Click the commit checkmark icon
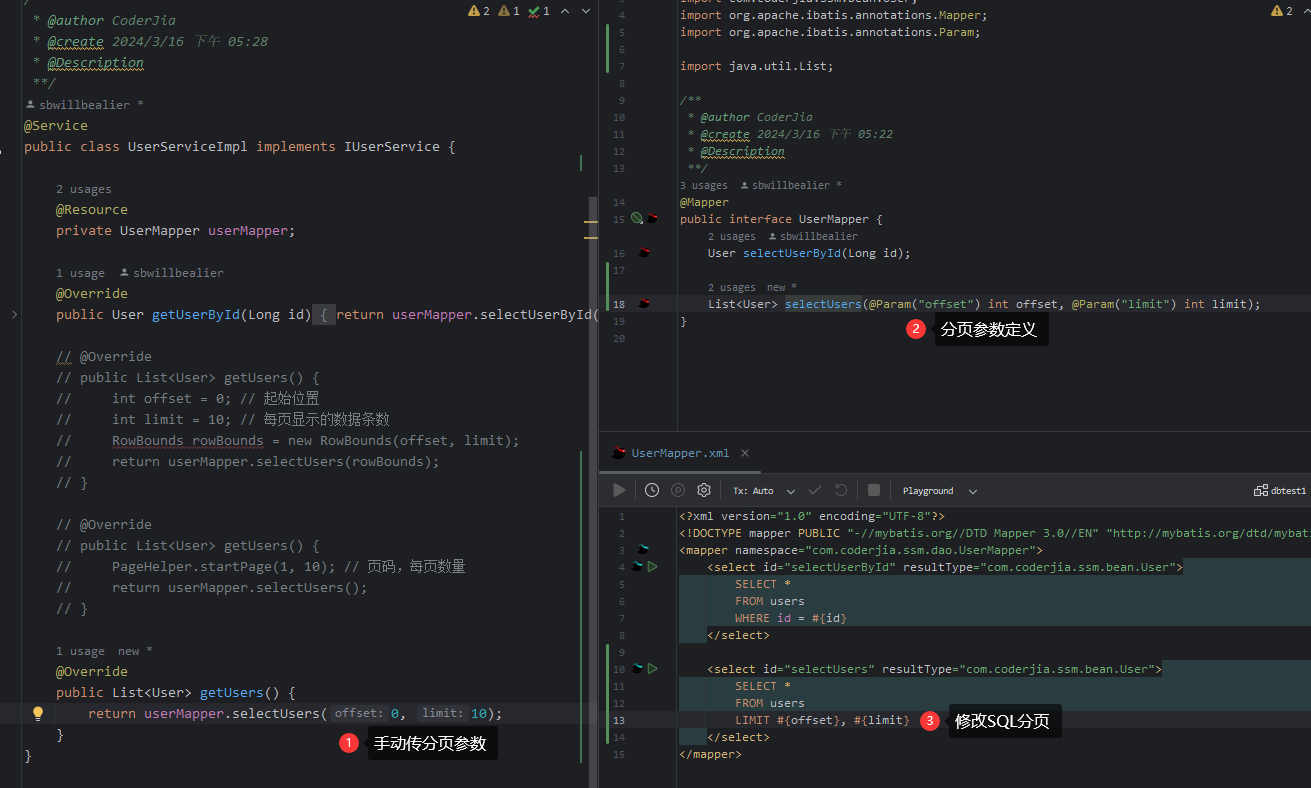The width and height of the screenshot is (1311, 788). [x=815, y=490]
